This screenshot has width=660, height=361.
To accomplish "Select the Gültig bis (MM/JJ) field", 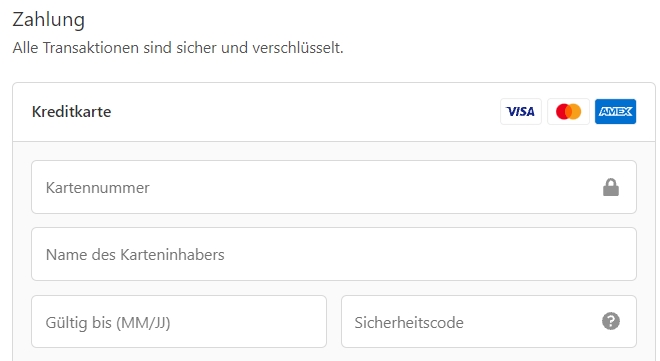I will click(x=179, y=321).
